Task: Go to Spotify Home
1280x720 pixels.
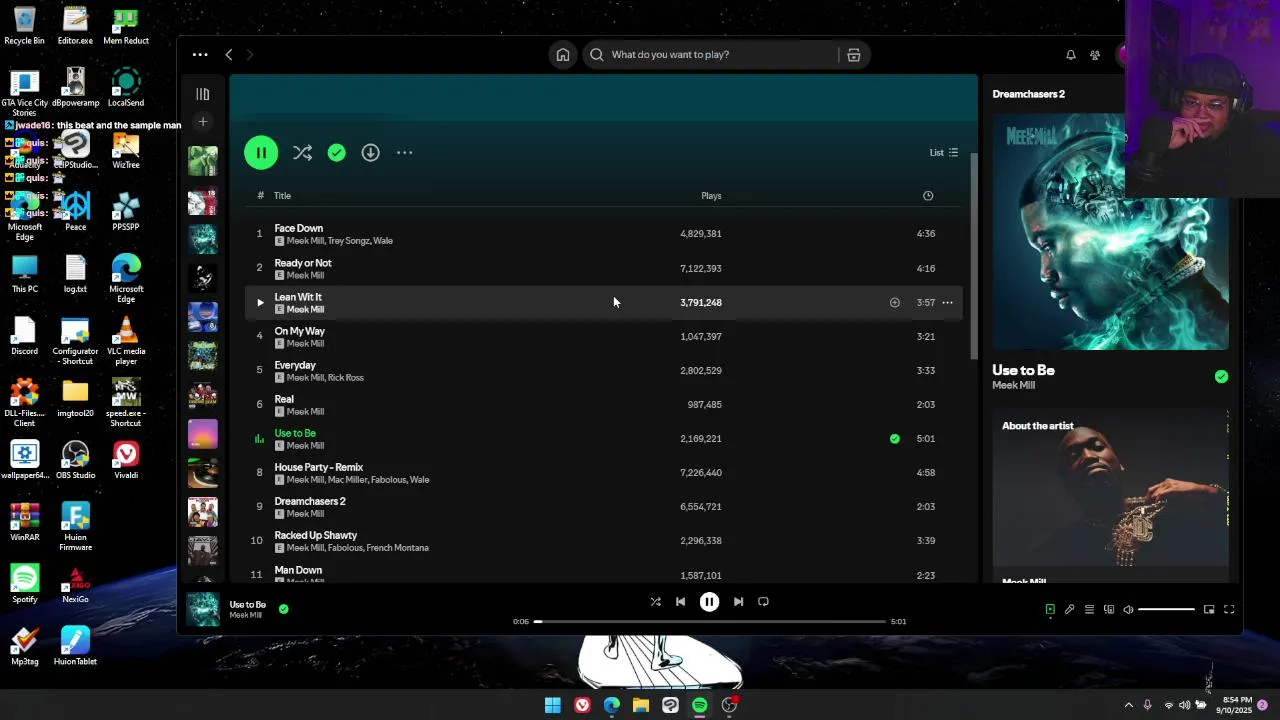Action: pos(563,55)
